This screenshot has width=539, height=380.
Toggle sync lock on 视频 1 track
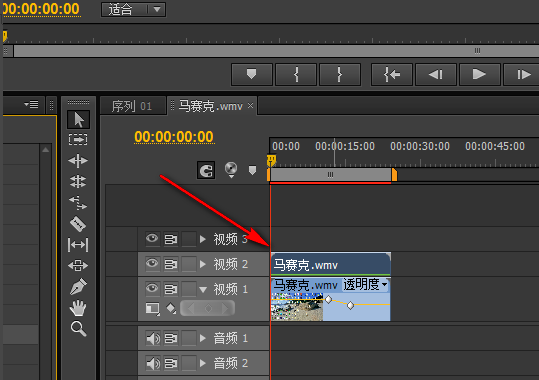point(170,289)
